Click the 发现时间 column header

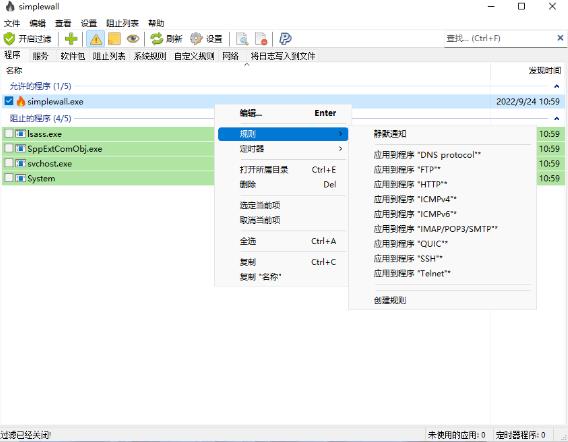coord(545,70)
